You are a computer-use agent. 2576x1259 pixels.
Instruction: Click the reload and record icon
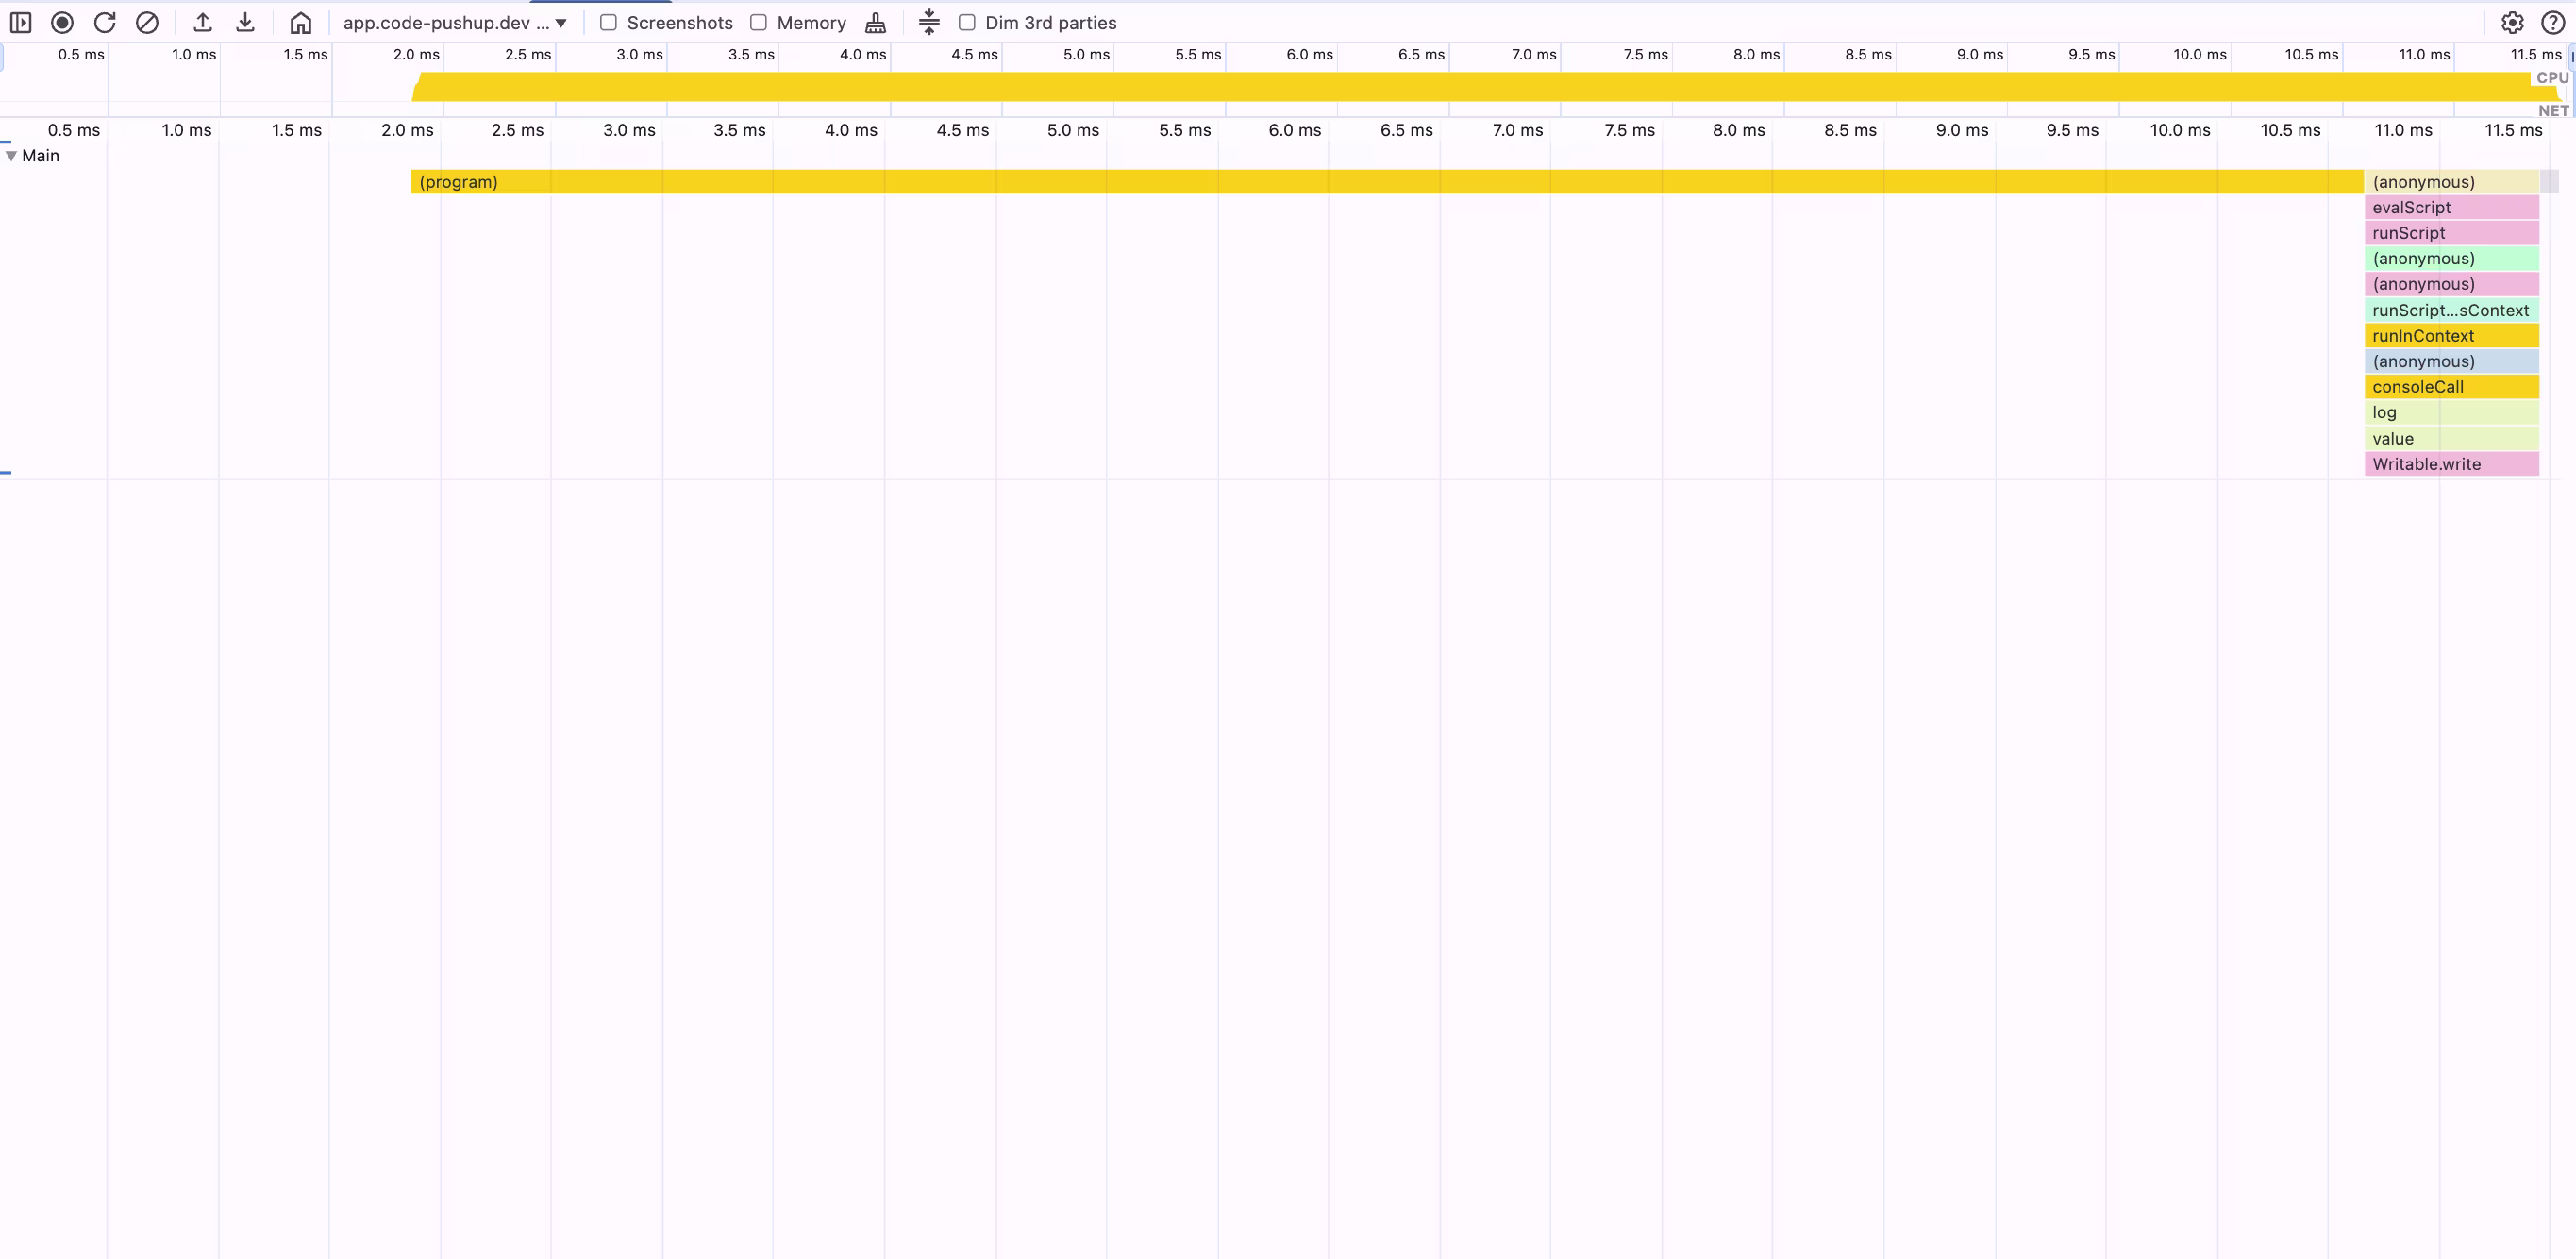[104, 22]
